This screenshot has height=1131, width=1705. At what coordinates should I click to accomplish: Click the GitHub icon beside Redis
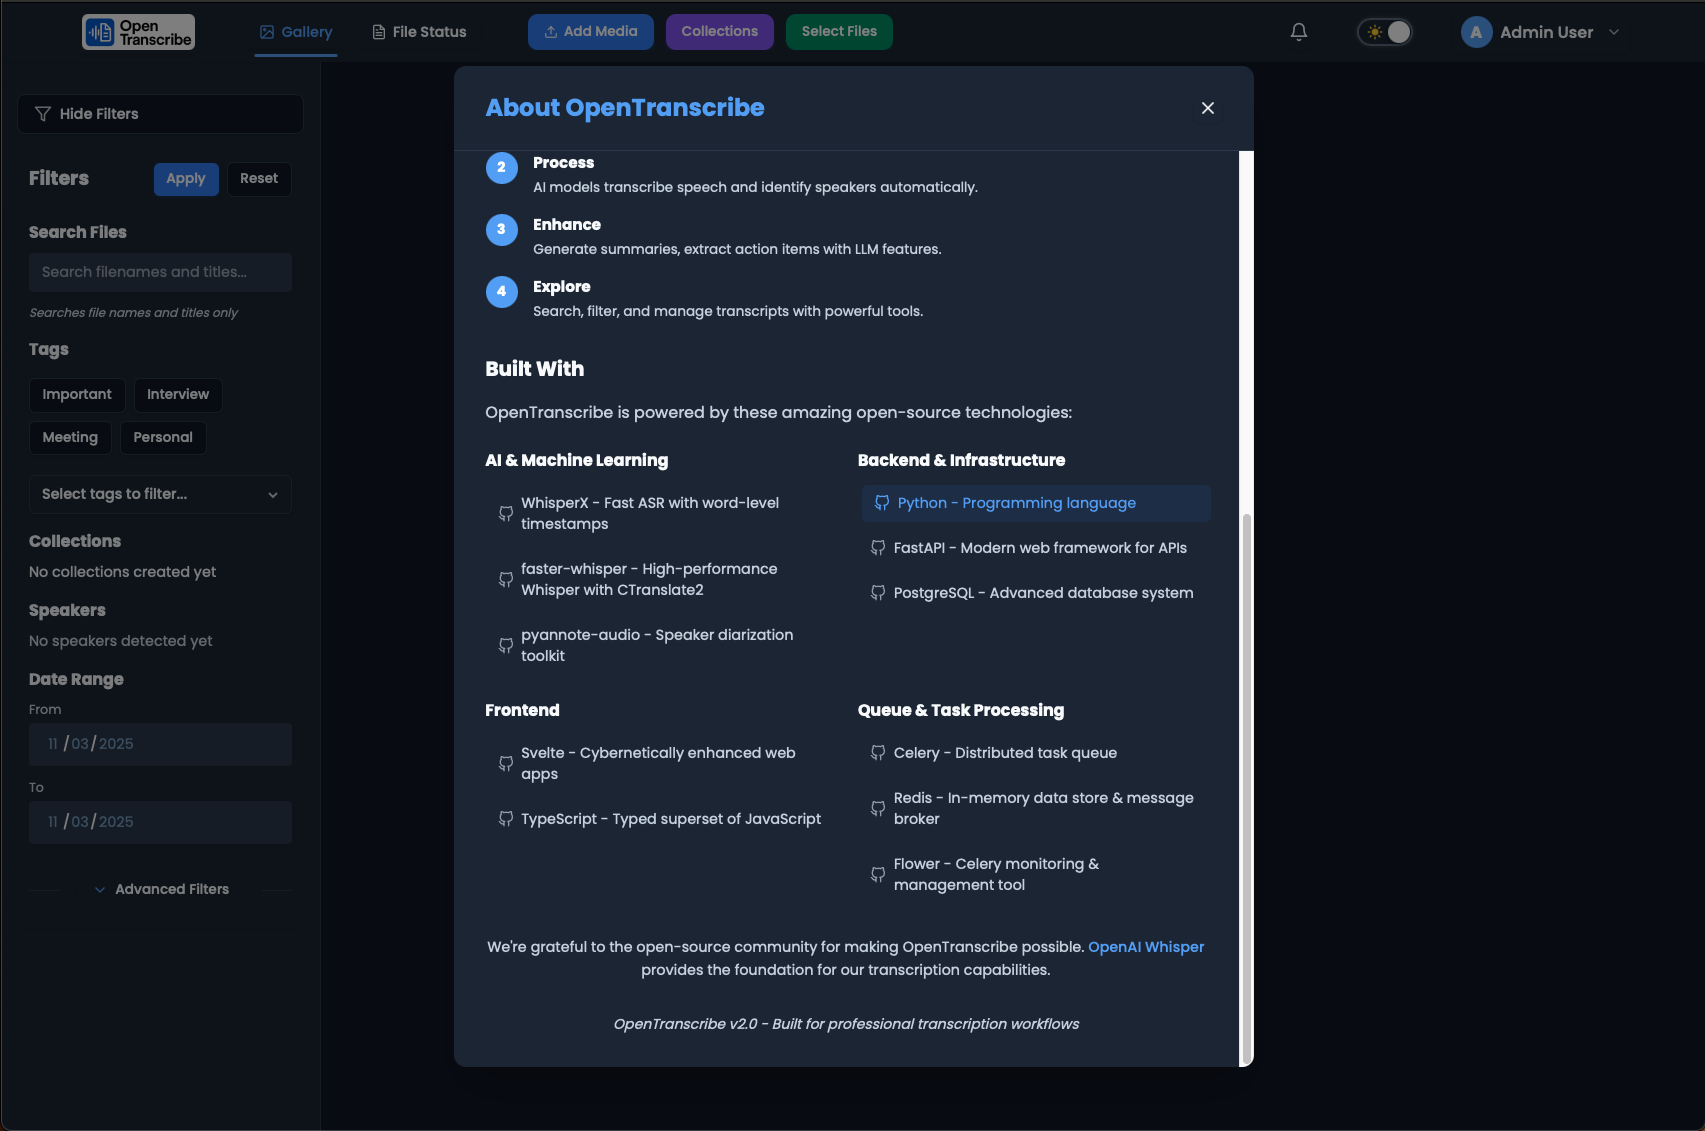click(x=878, y=809)
